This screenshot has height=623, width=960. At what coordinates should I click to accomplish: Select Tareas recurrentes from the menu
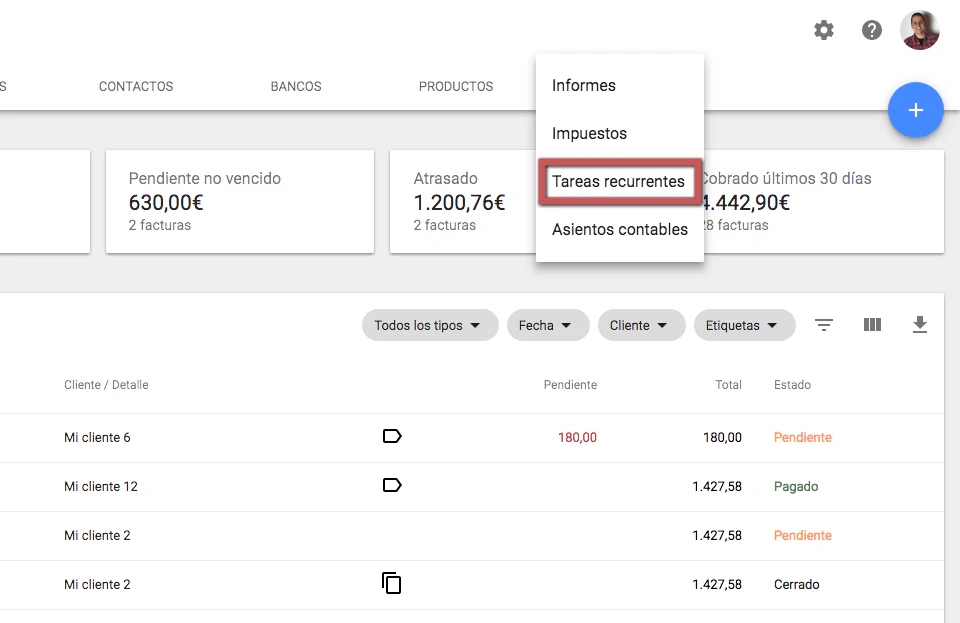click(x=618, y=181)
